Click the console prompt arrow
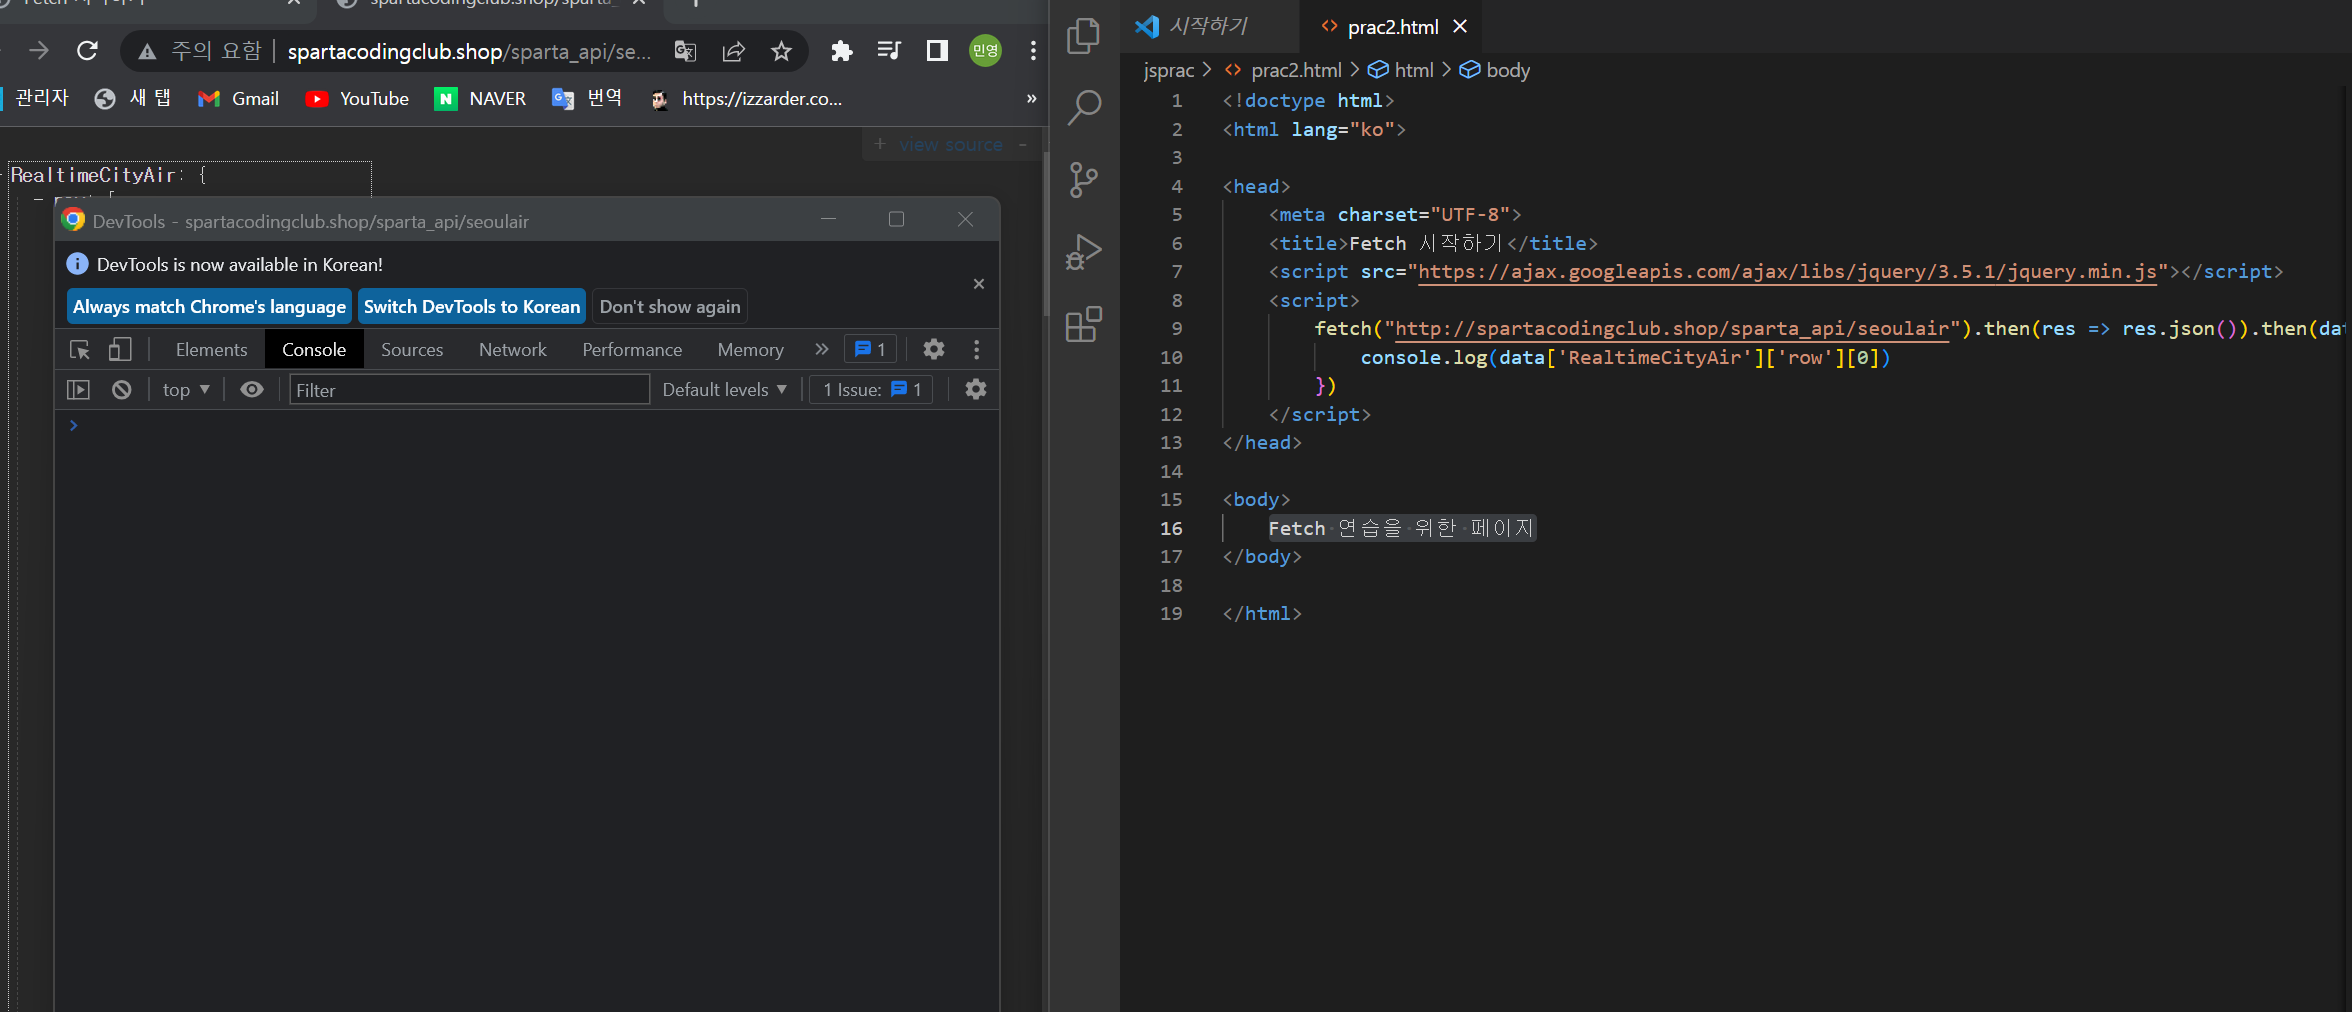Image resolution: width=2352 pixels, height=1012 pixels. click(73, 426)
